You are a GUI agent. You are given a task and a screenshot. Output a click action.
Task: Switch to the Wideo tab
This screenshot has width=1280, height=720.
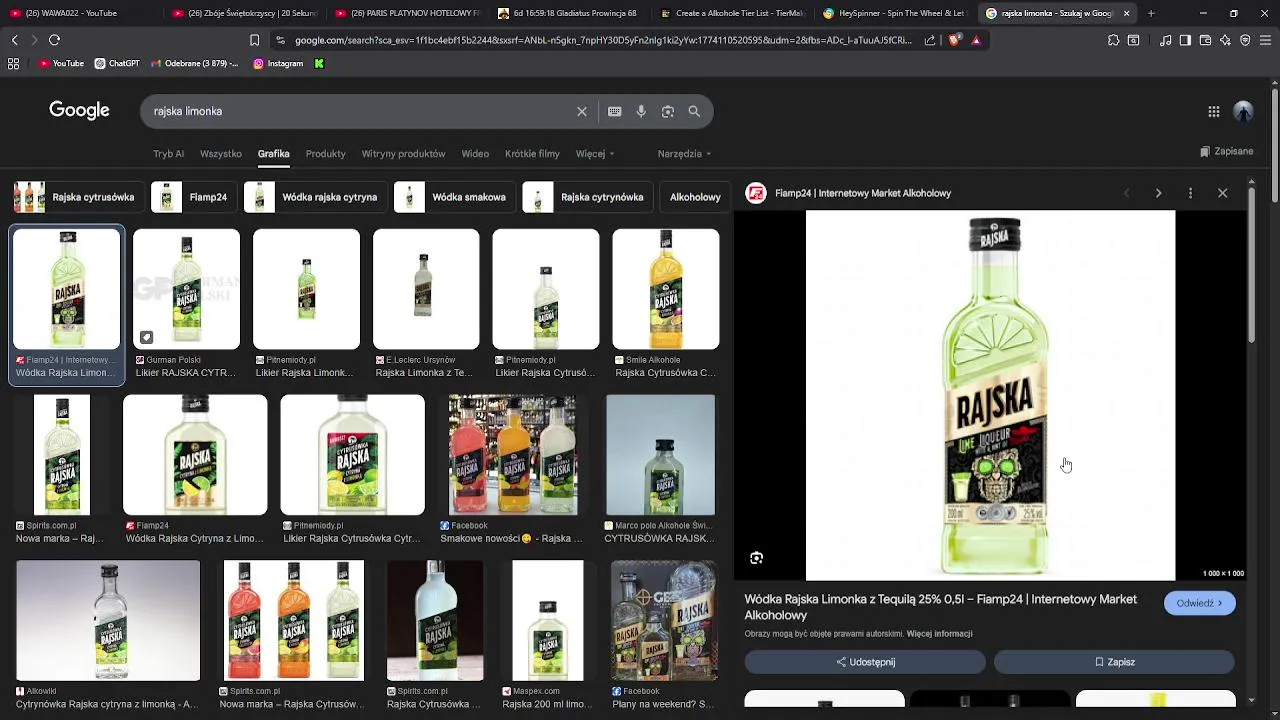475,154
